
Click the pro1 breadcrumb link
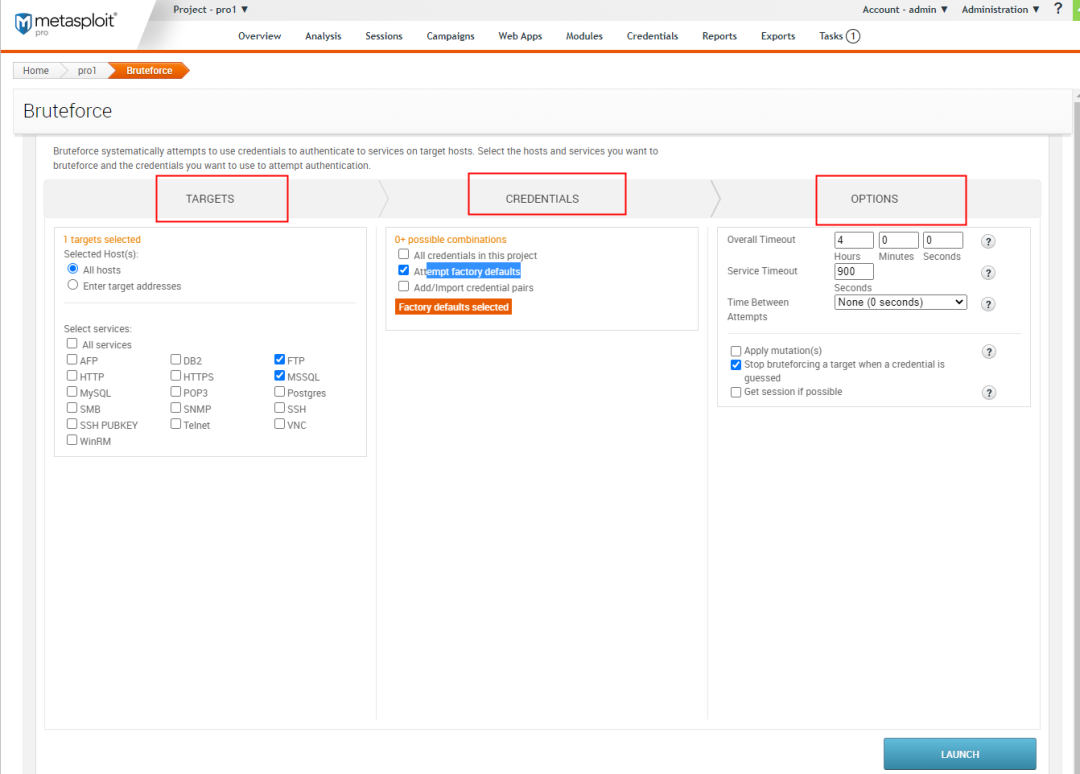[x=87, y=70]
